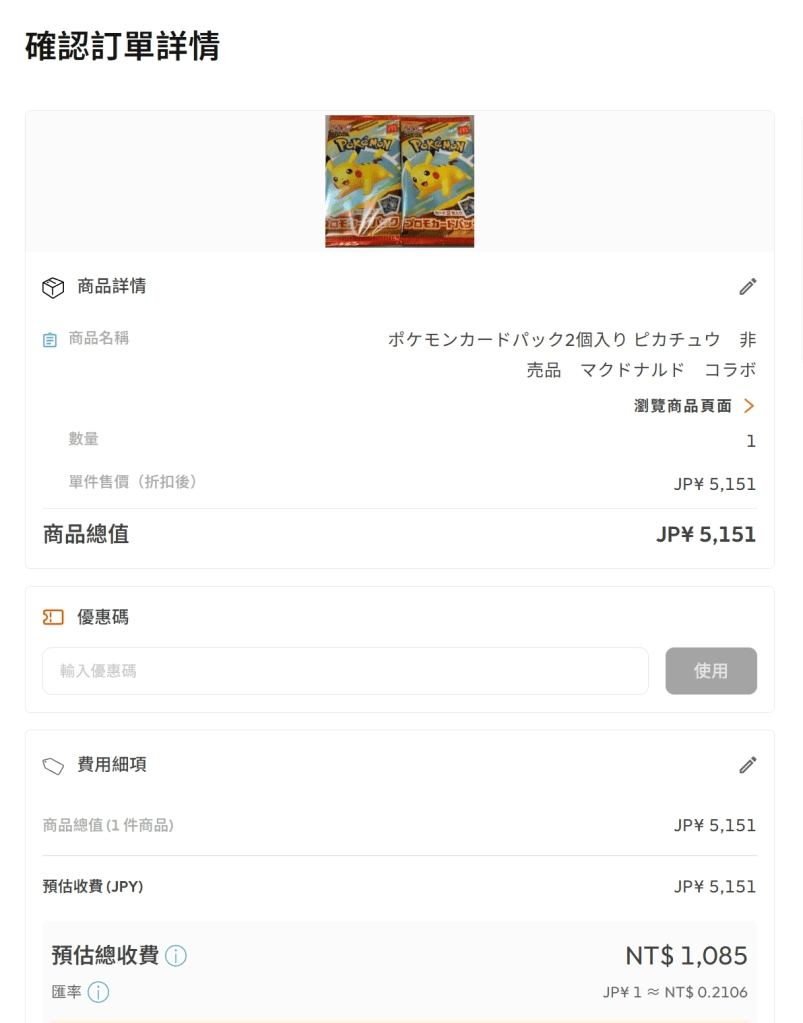Open the 瀏覽商品頁面 link
803x1023 pixels.
click(683, 406)
